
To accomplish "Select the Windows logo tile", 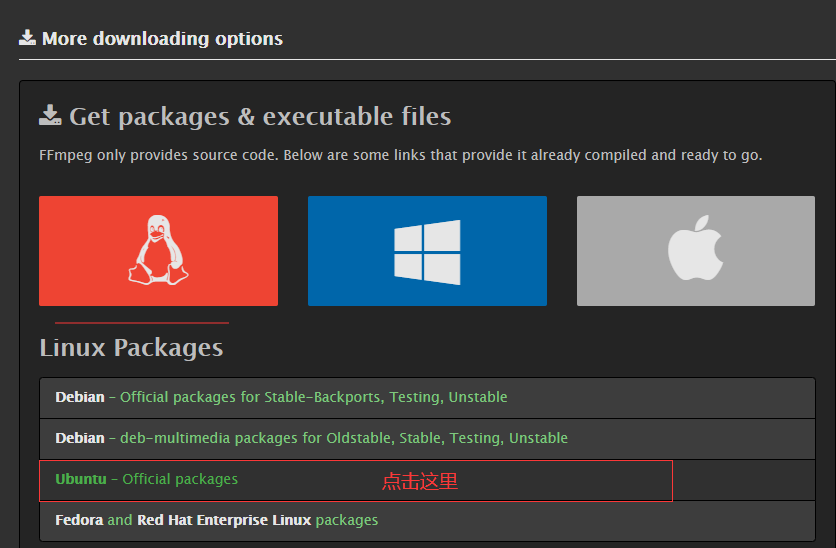I will (x=427, y=251).
